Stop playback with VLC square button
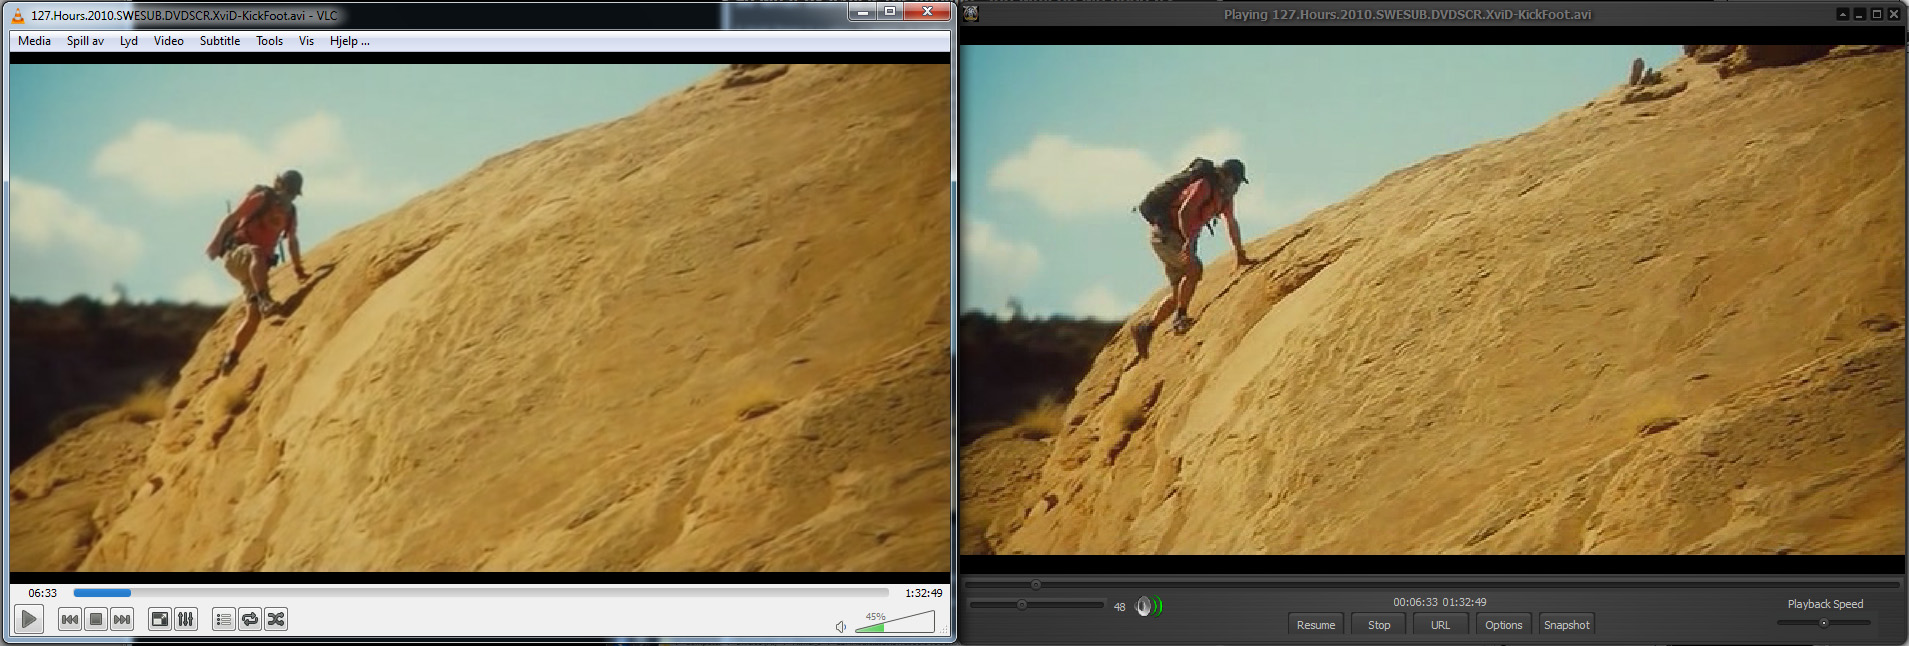This screenshot has width=1909, height=646. 96,620
